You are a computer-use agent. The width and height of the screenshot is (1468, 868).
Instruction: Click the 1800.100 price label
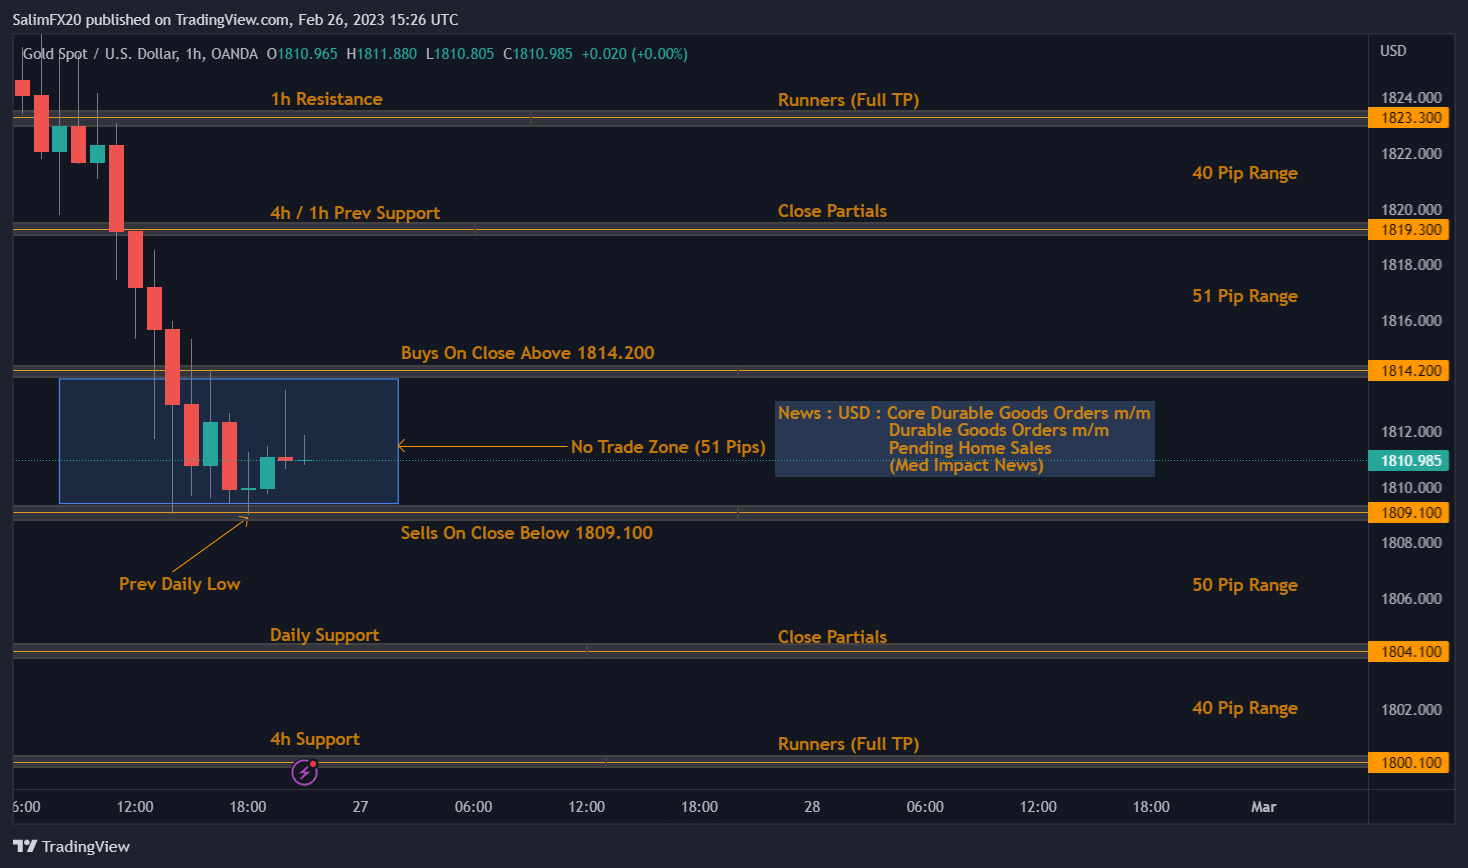(1410, 763)
